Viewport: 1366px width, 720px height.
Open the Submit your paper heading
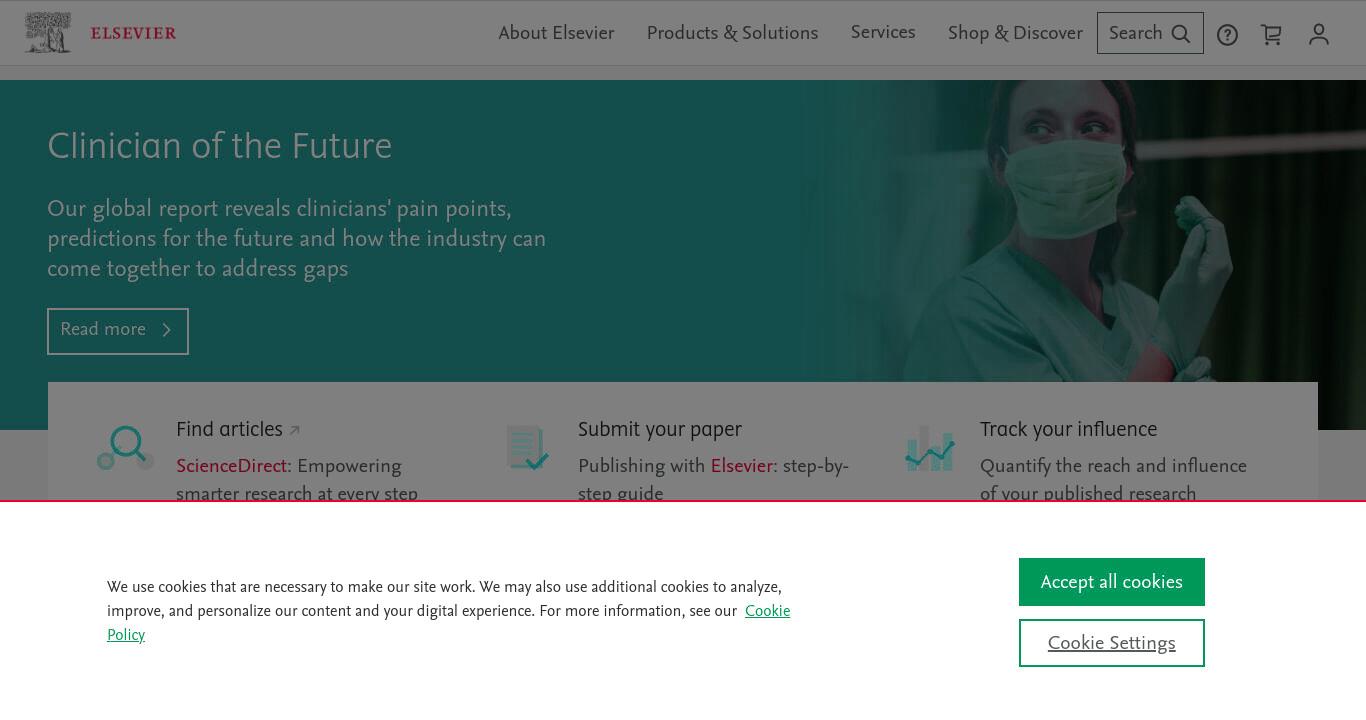tap(660, 430)
